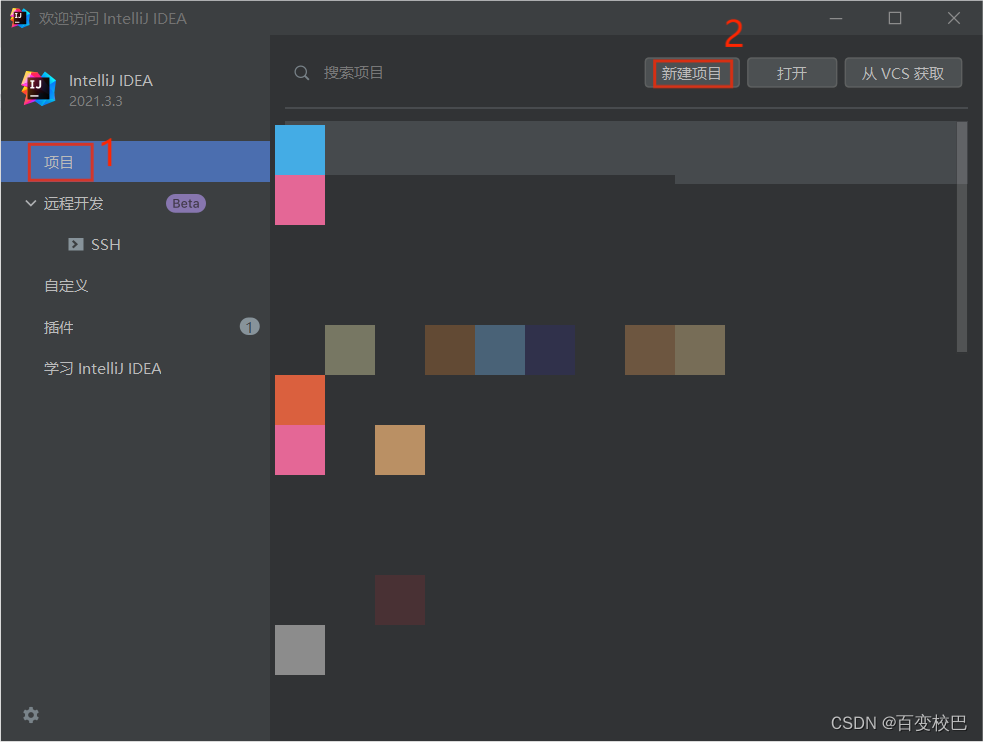
Task: Maximize the IntelliJ IDEA welcome window
Action: (895, 19)
